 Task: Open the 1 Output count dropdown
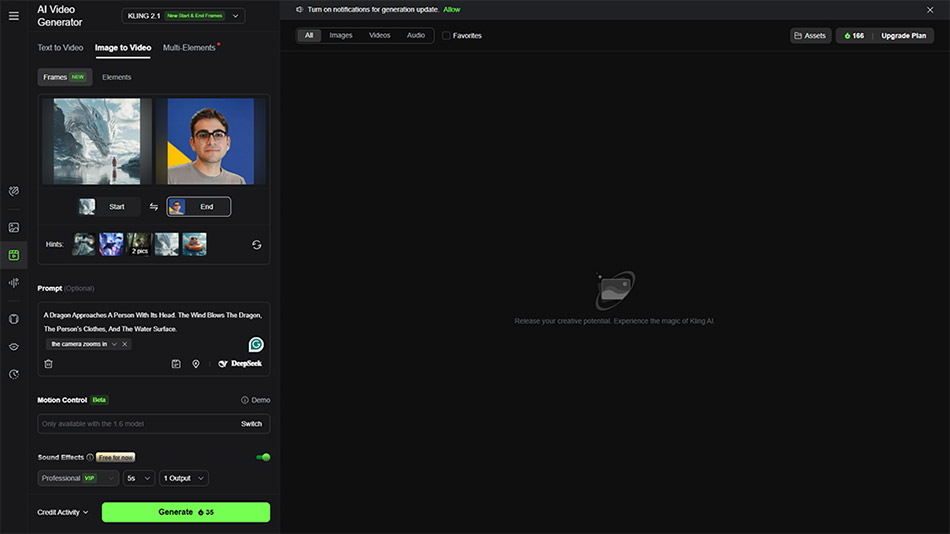coord(184,478)
